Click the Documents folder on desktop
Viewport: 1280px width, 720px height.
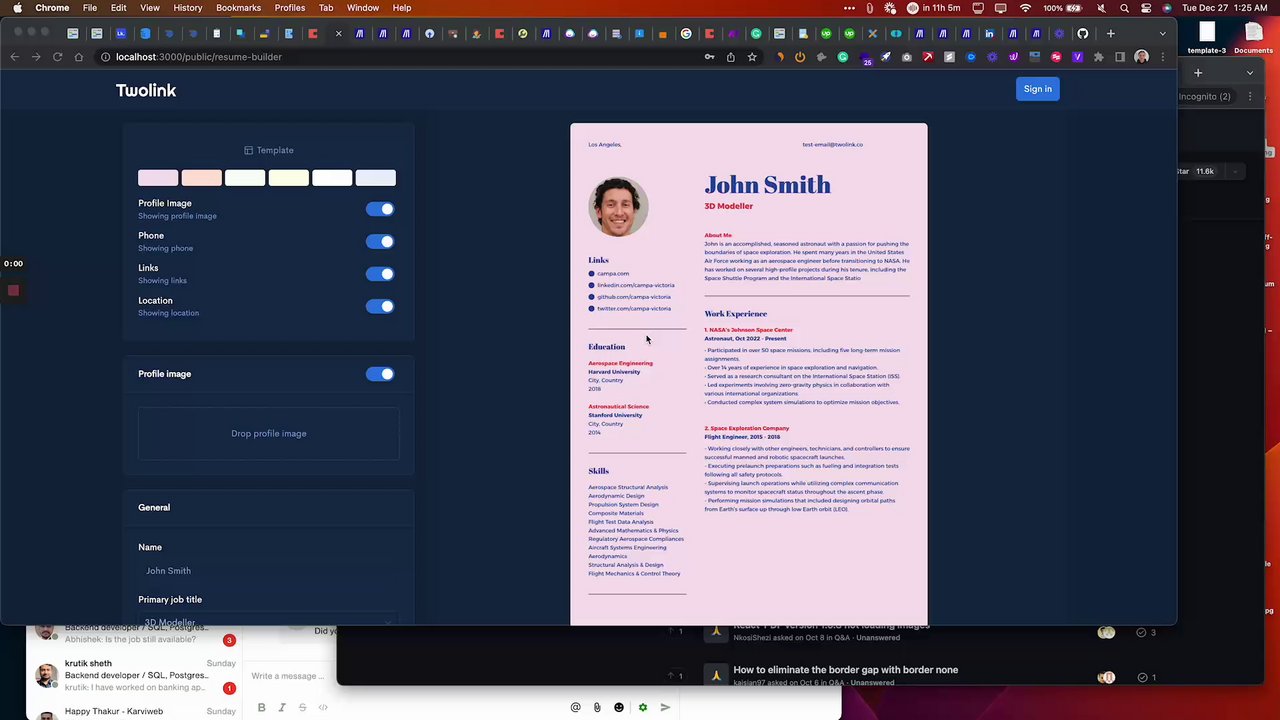1253,38
